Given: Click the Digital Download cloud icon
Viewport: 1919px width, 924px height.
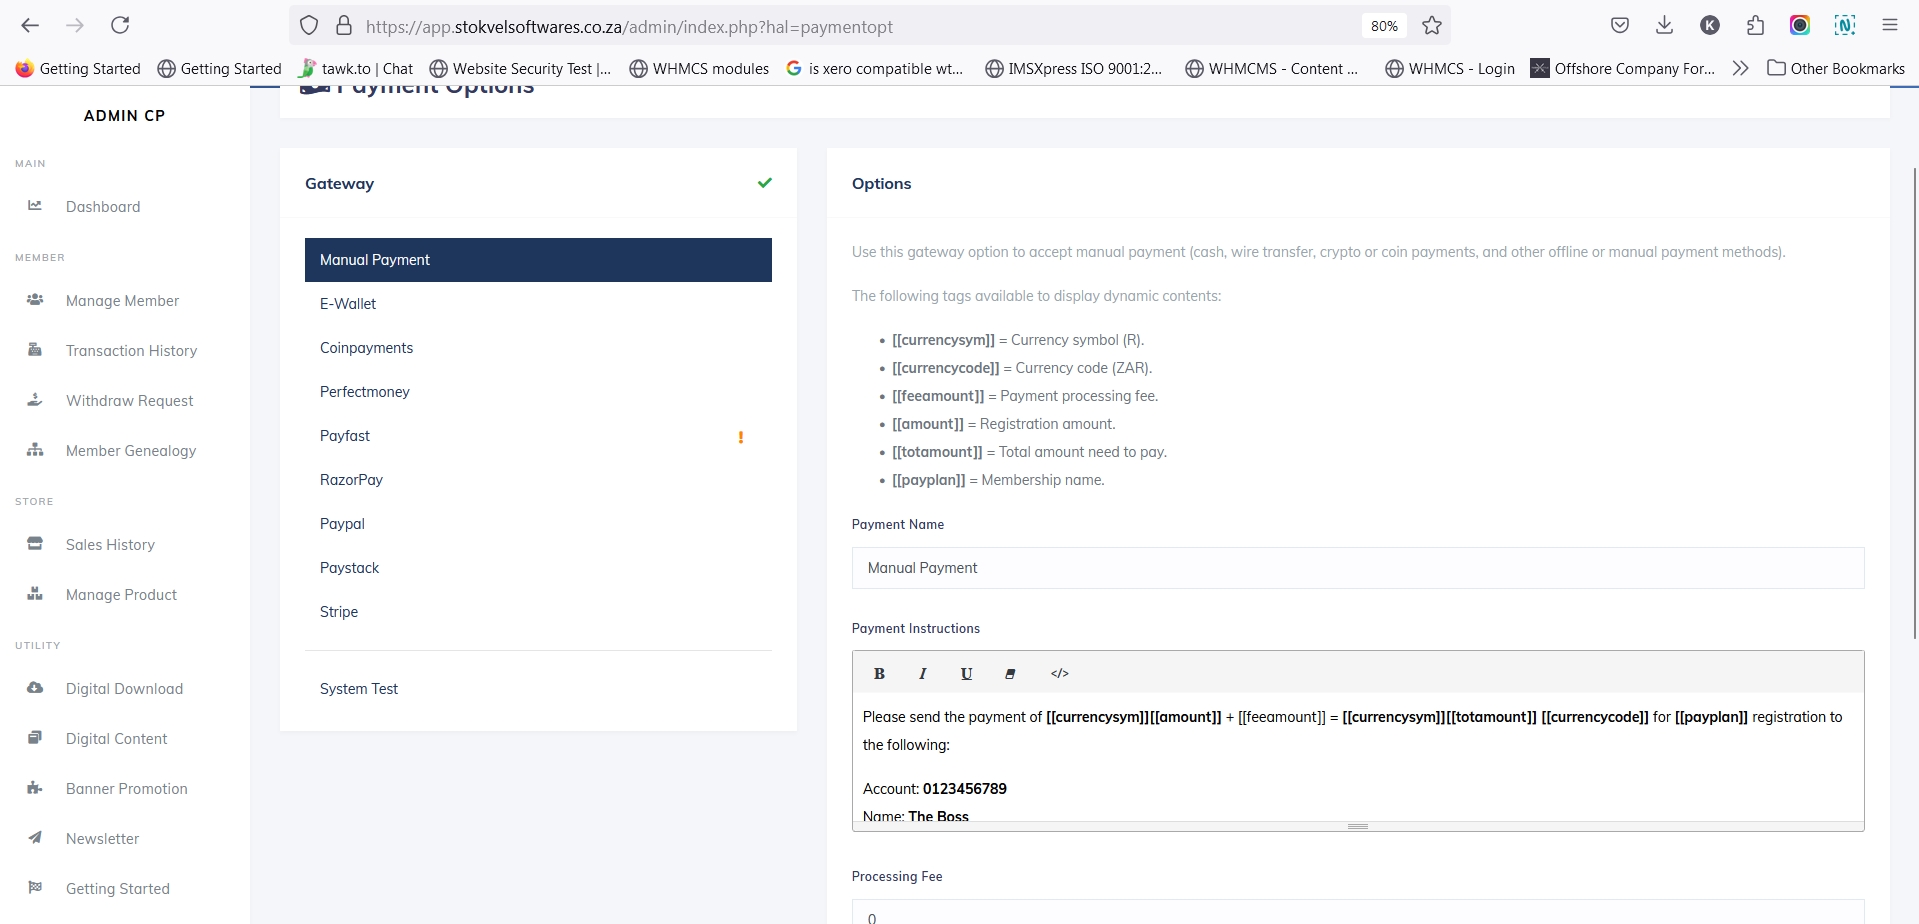Looking at the screenshot, I should coord(35,687).
